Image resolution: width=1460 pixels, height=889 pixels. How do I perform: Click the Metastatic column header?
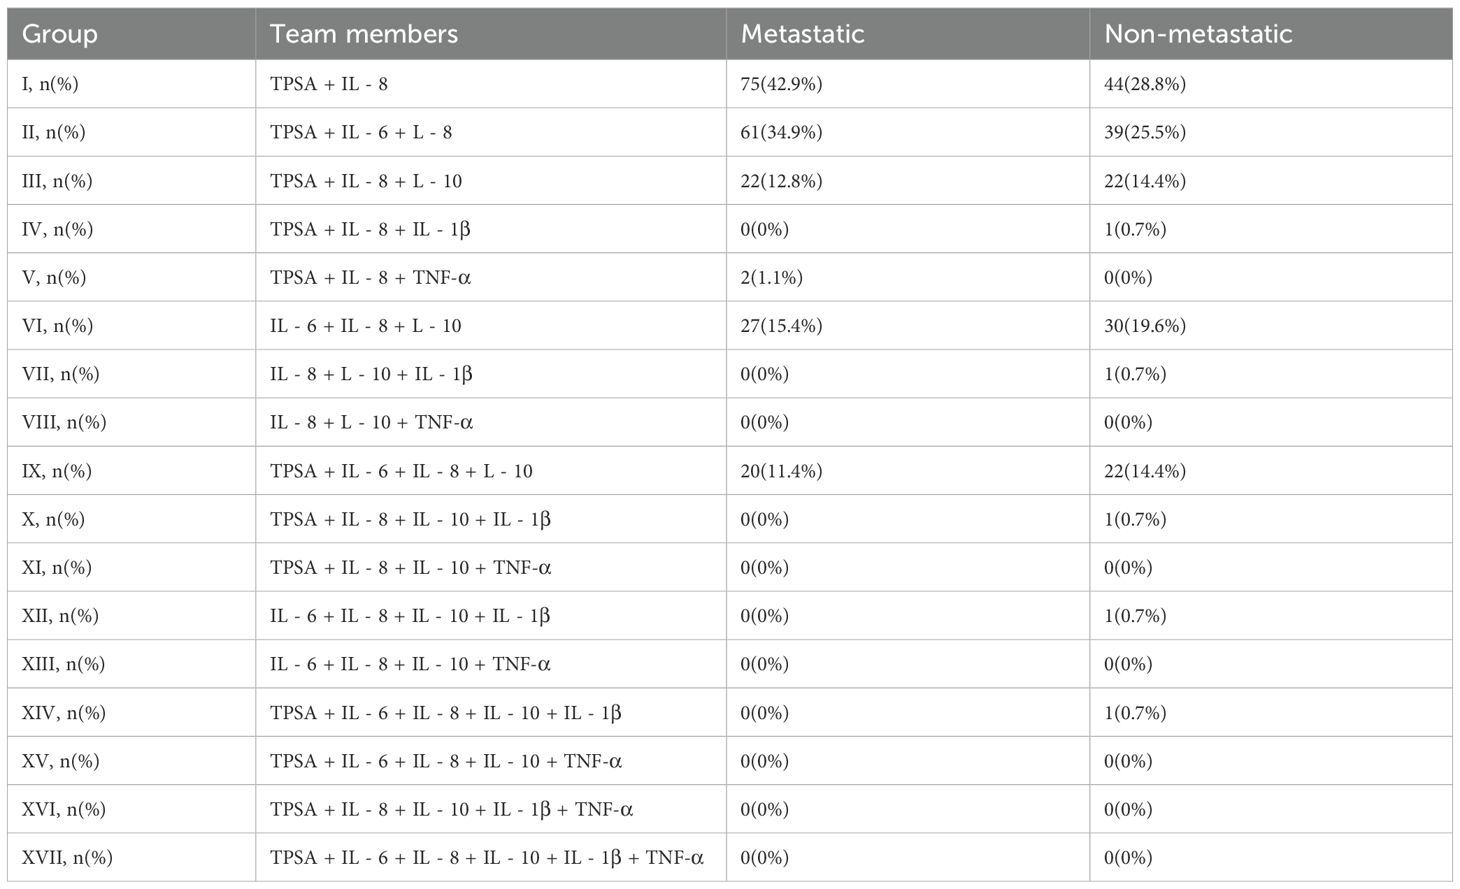(802, 34)
